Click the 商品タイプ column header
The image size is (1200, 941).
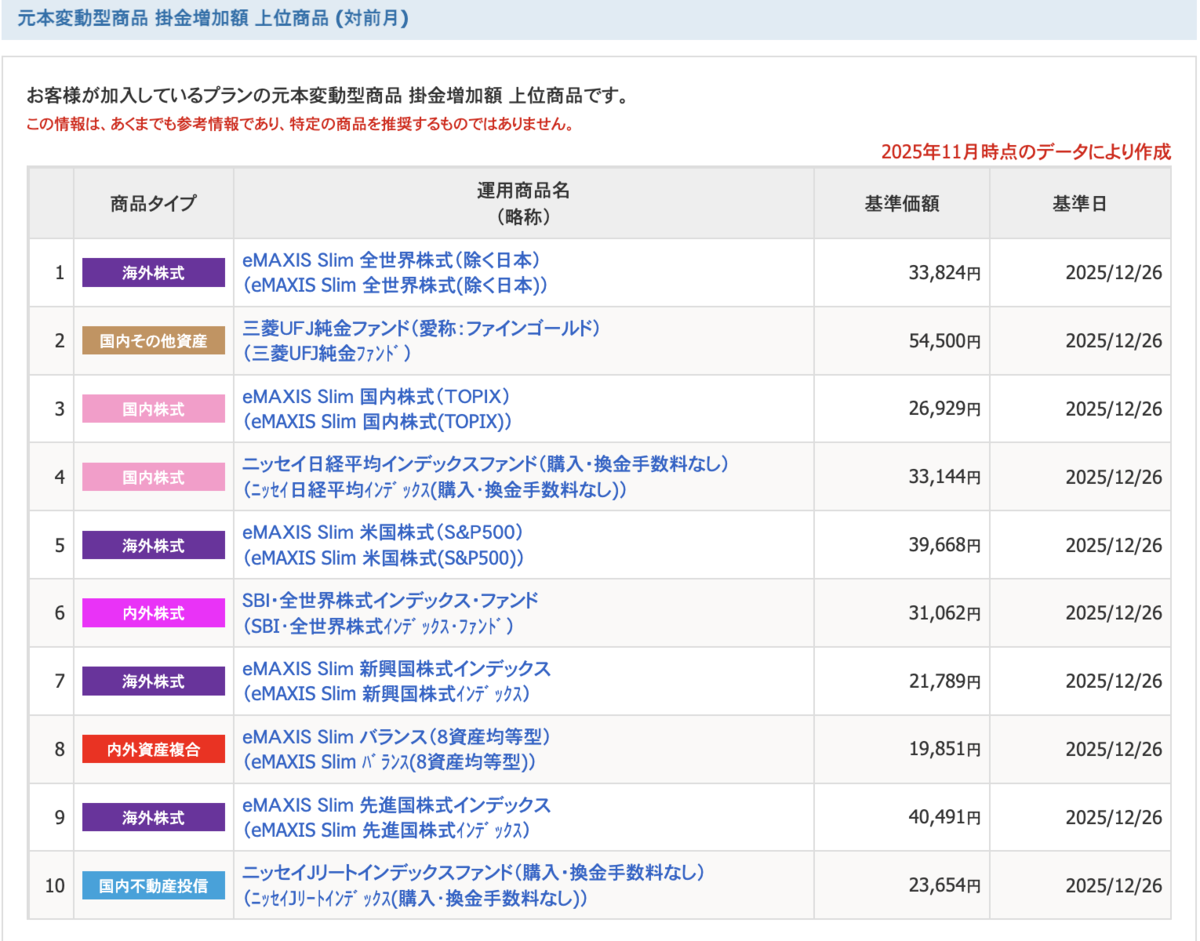tap(154, 203)
